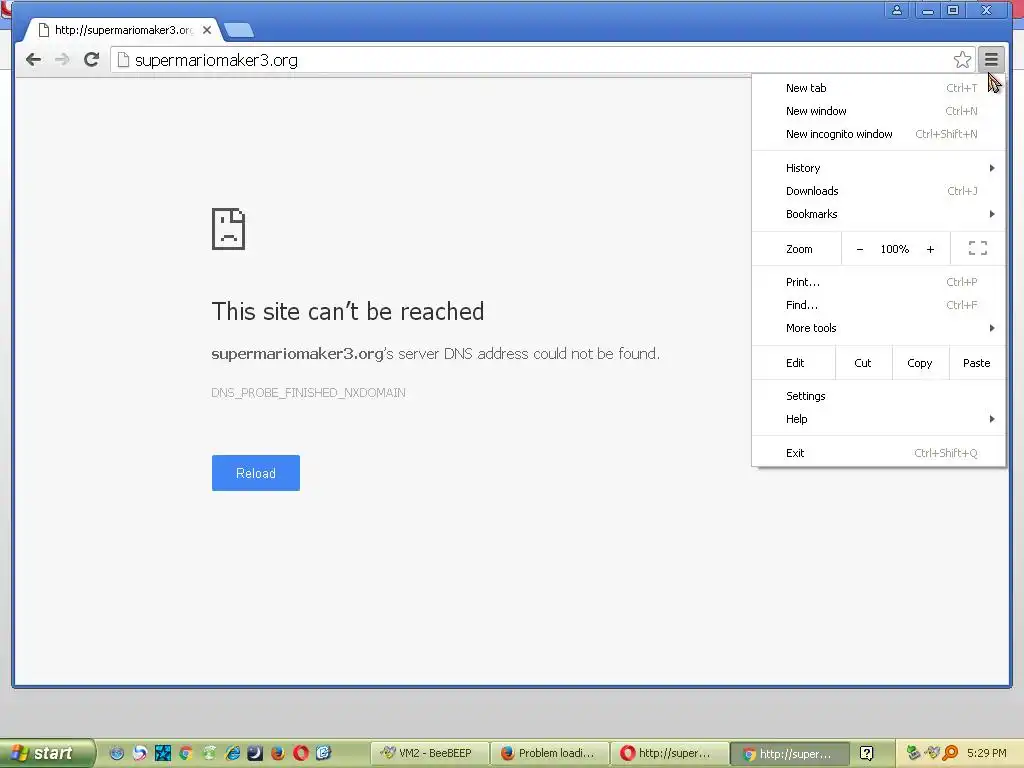Launch Chrome from quick launch bar
Image resolution: width=1024 pixels, height=768 pixels.
(x=185, y=753)
